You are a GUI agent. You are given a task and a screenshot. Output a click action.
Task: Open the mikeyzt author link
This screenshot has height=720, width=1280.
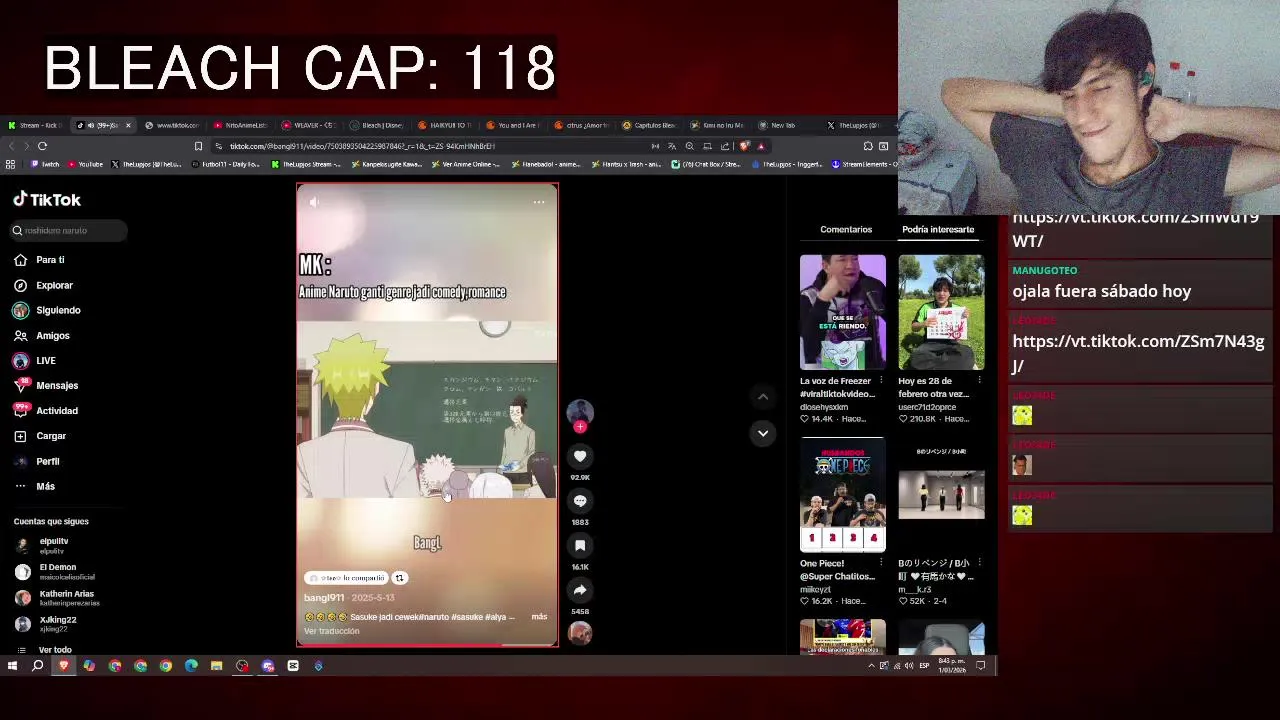[x=816, y=590]
